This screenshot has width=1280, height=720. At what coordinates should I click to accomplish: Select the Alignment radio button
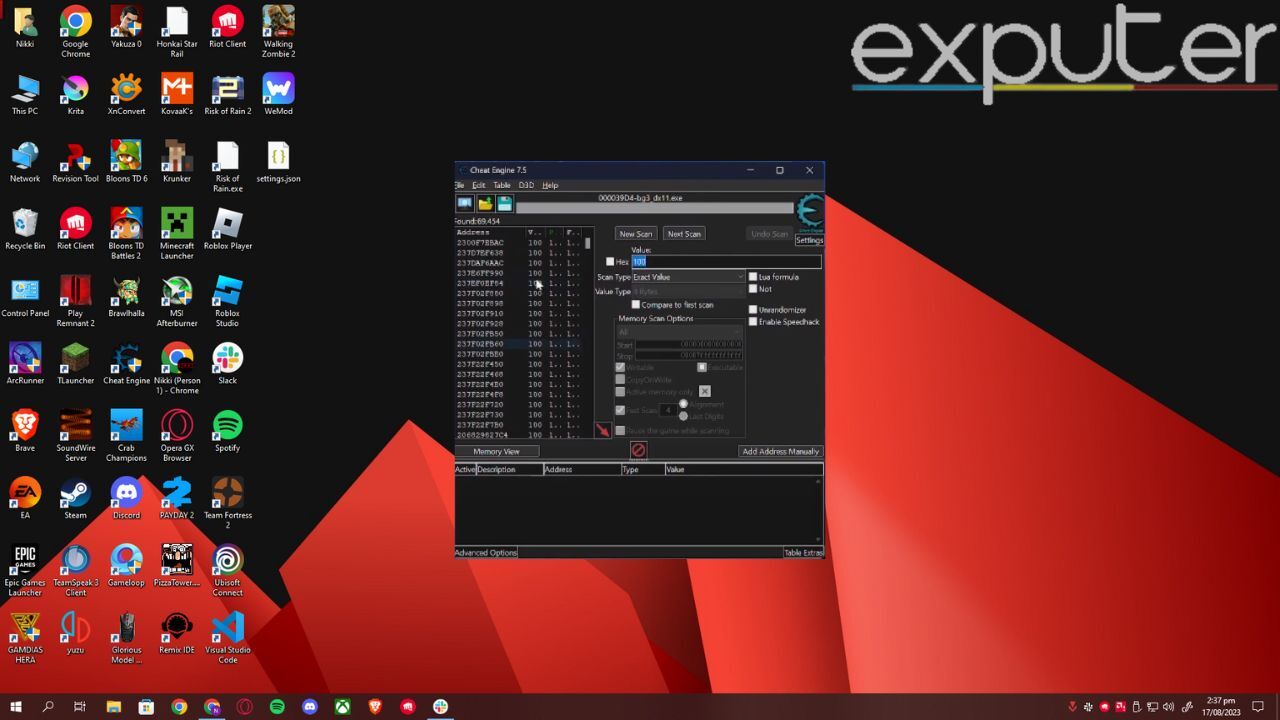[684, 404]
